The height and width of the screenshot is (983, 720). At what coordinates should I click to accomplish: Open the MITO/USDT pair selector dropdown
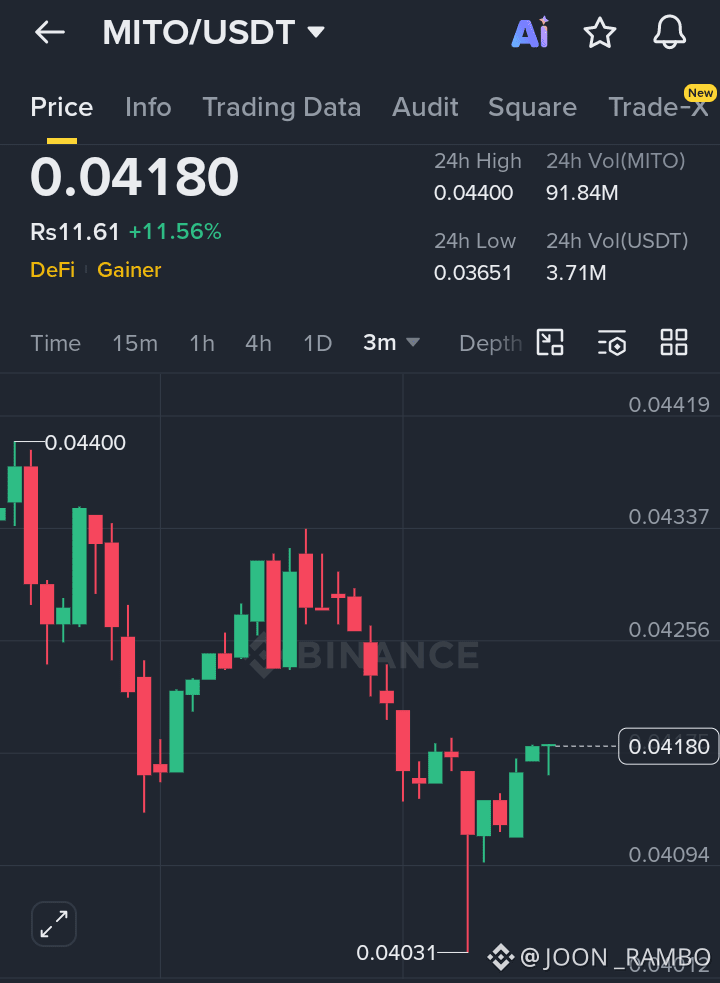point(214,33)
